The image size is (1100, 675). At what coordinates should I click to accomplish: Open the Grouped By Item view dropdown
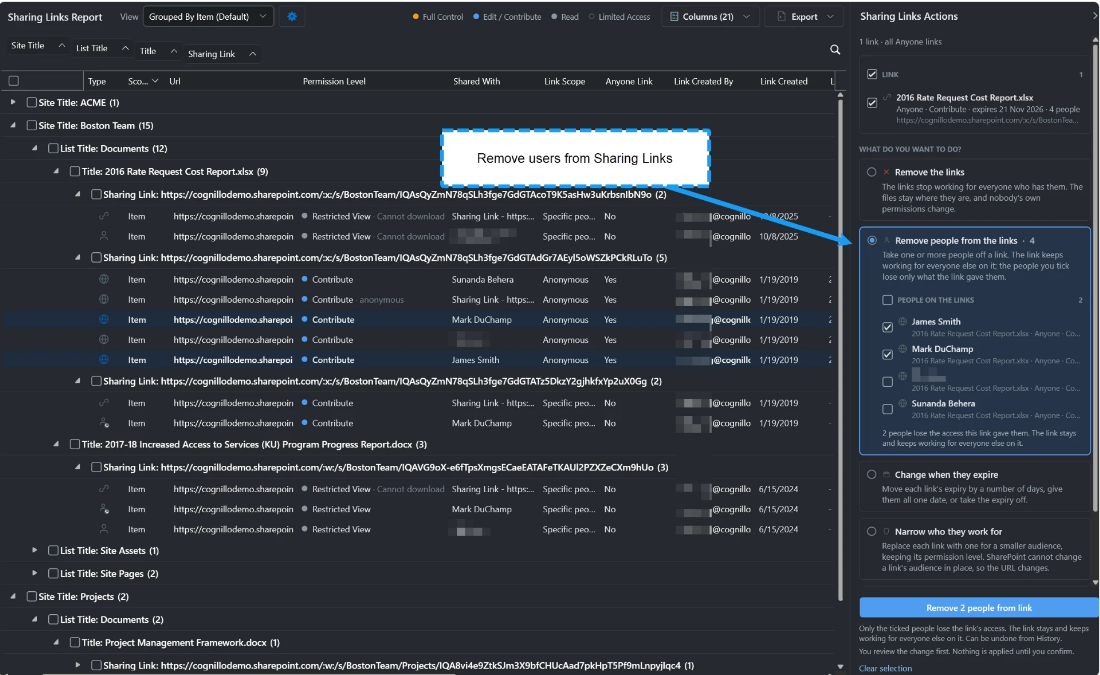pos(208,17)
